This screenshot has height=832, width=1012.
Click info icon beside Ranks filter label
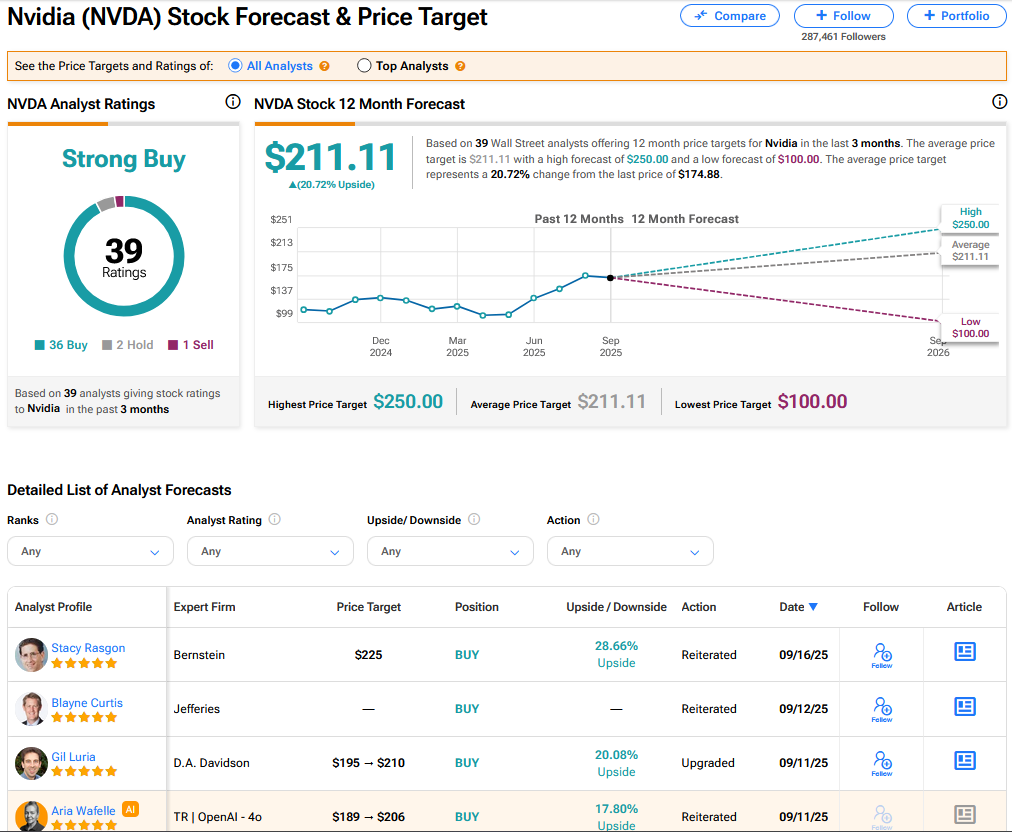click(52, 520)
